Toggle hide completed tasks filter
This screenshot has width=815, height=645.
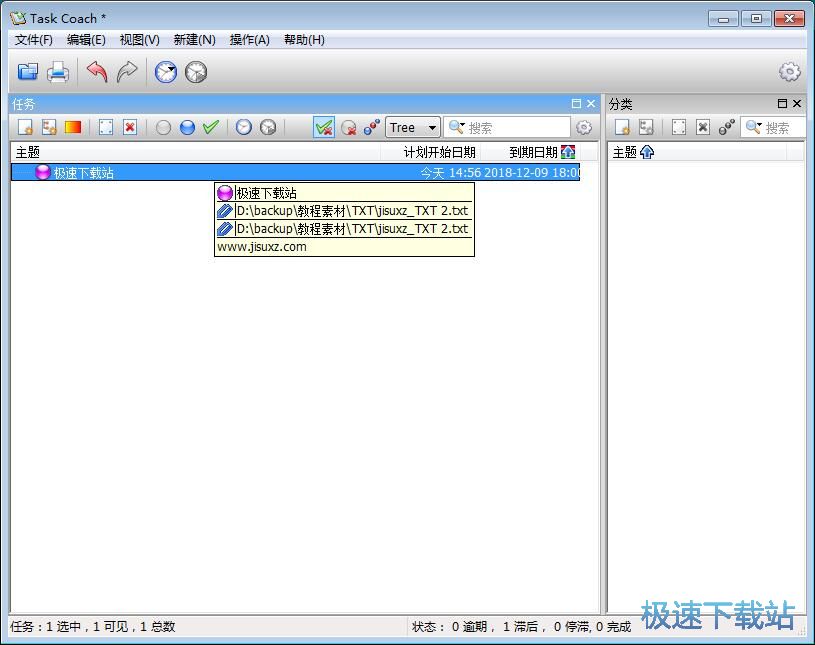[324, 127]
